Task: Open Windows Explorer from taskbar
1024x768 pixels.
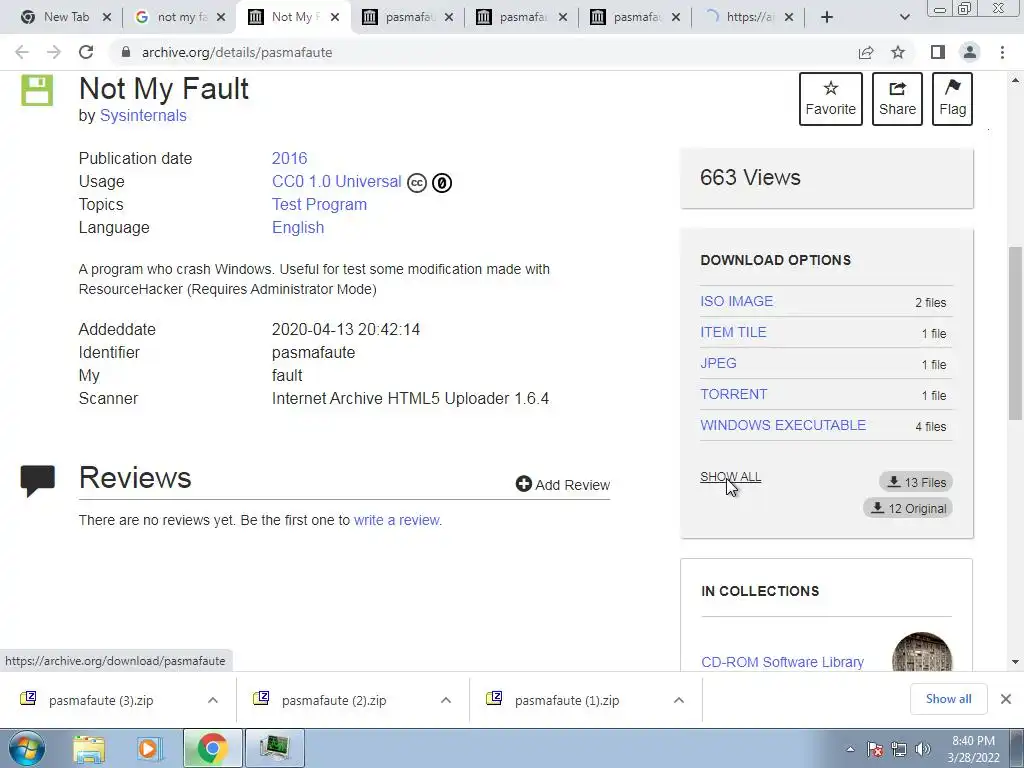Action: coord(89,749)
